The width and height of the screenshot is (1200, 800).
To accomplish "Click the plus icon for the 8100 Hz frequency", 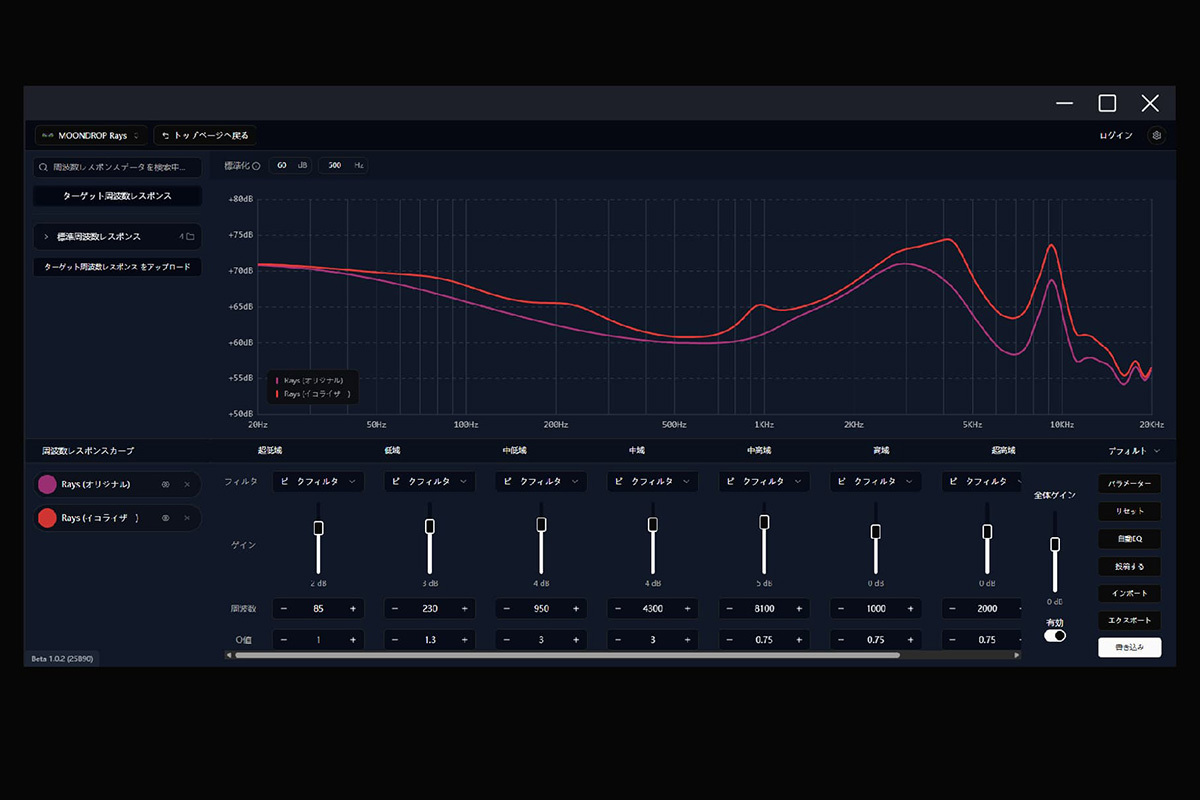I will pyautogui.click(x=799, y=608).
